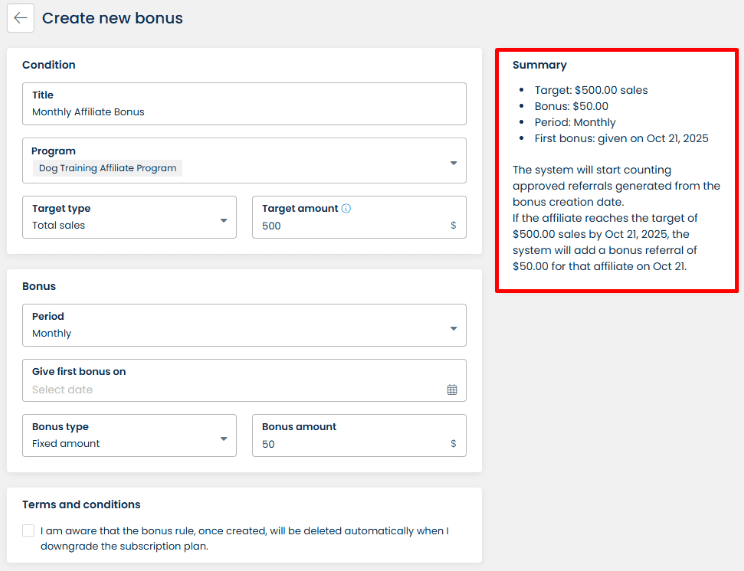Click the Give first bonus on date field
Viewport: 744px width, 571px height.
coord(236,389)
